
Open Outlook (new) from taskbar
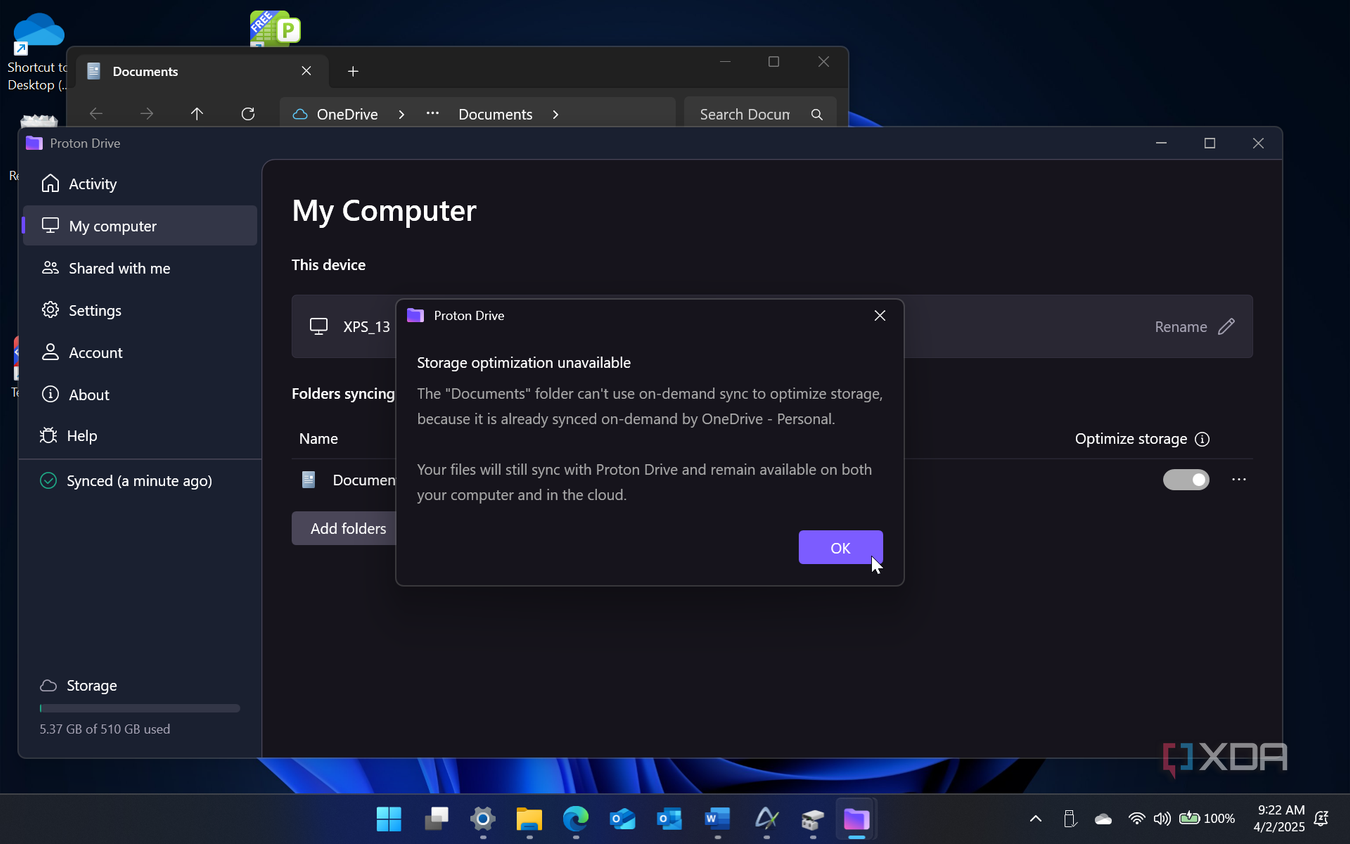click(623, 819)
